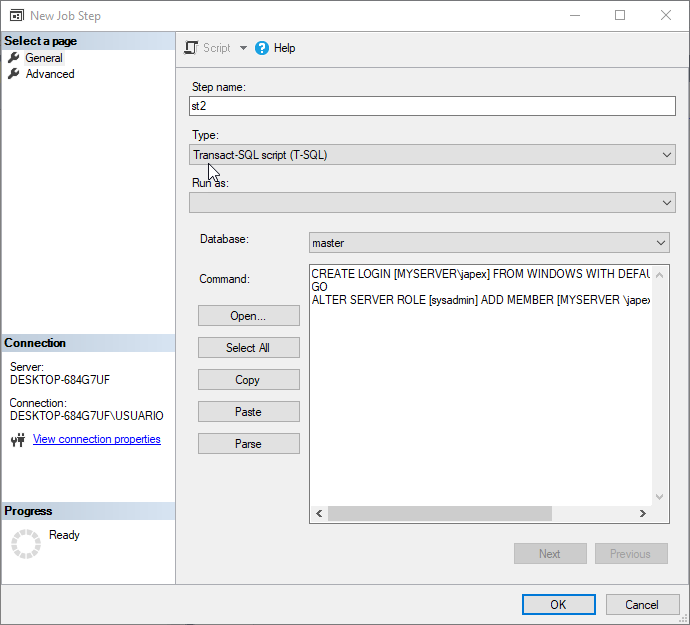Open the Script dropdown arrow
Image resolution: width=690 pixels, height=625 pixels.
[x=243, y=48]
